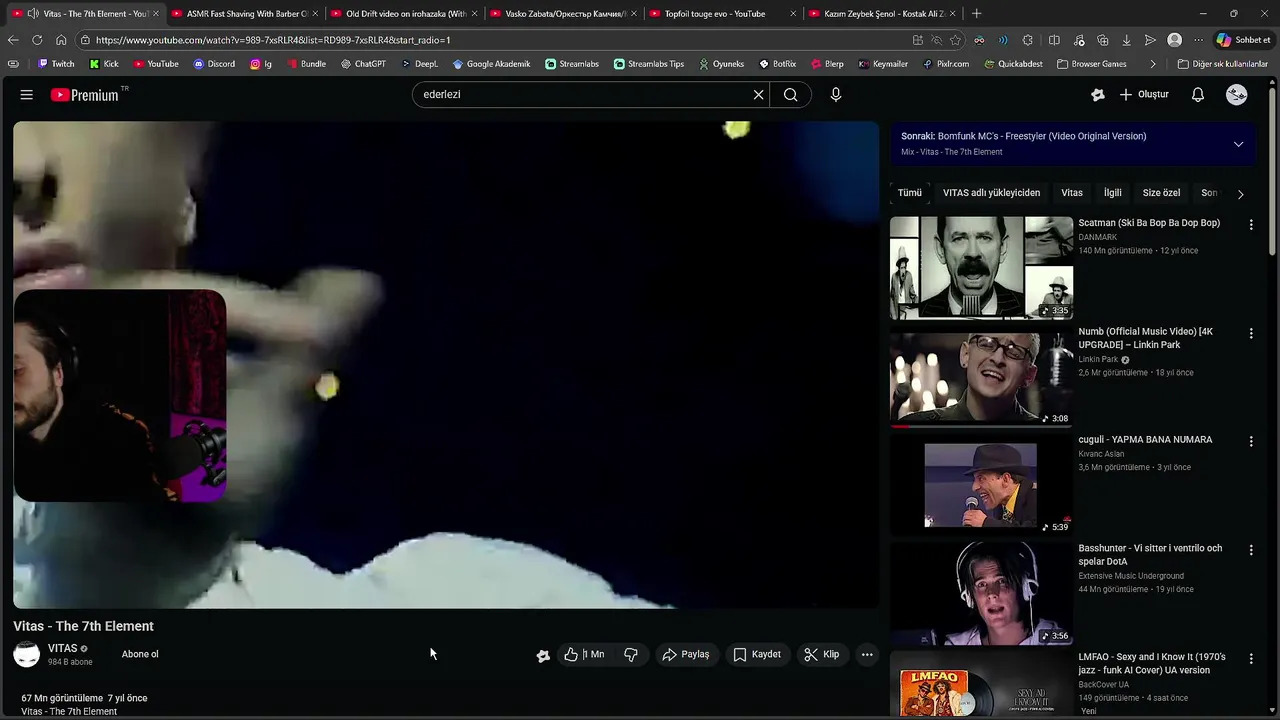Viewport: 1280px width, 720px height.
Task: Open the notifications bell
Action: point(1198,94)
